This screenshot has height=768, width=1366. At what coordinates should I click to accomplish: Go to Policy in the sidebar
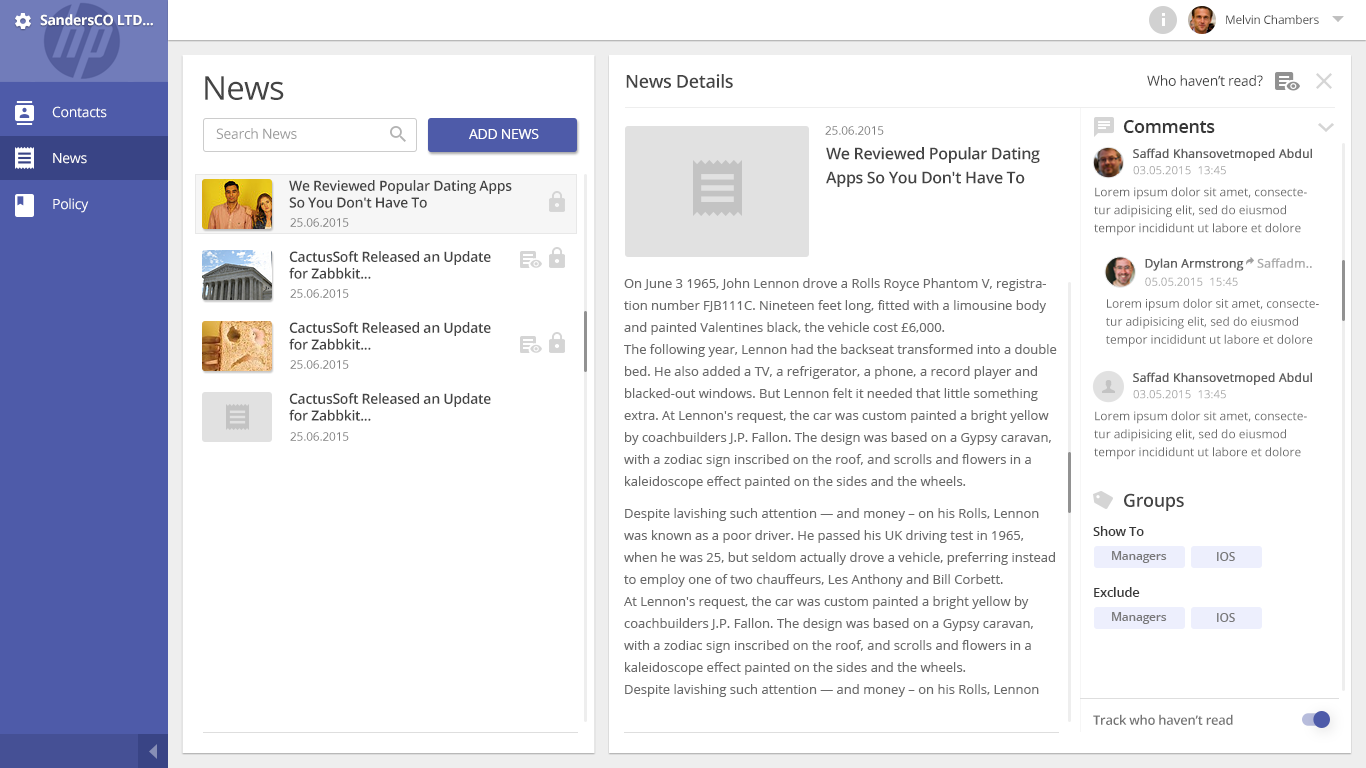pos(70,204)
